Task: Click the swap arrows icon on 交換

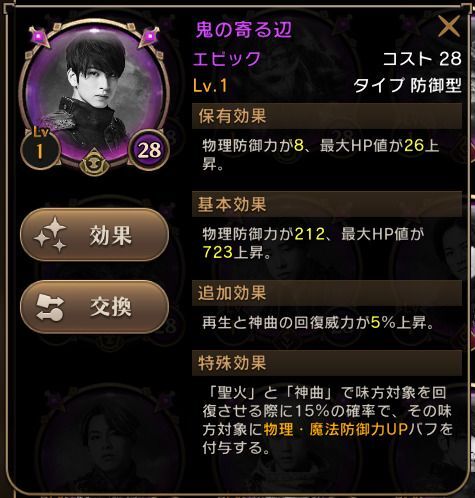Action: (50, 307)
